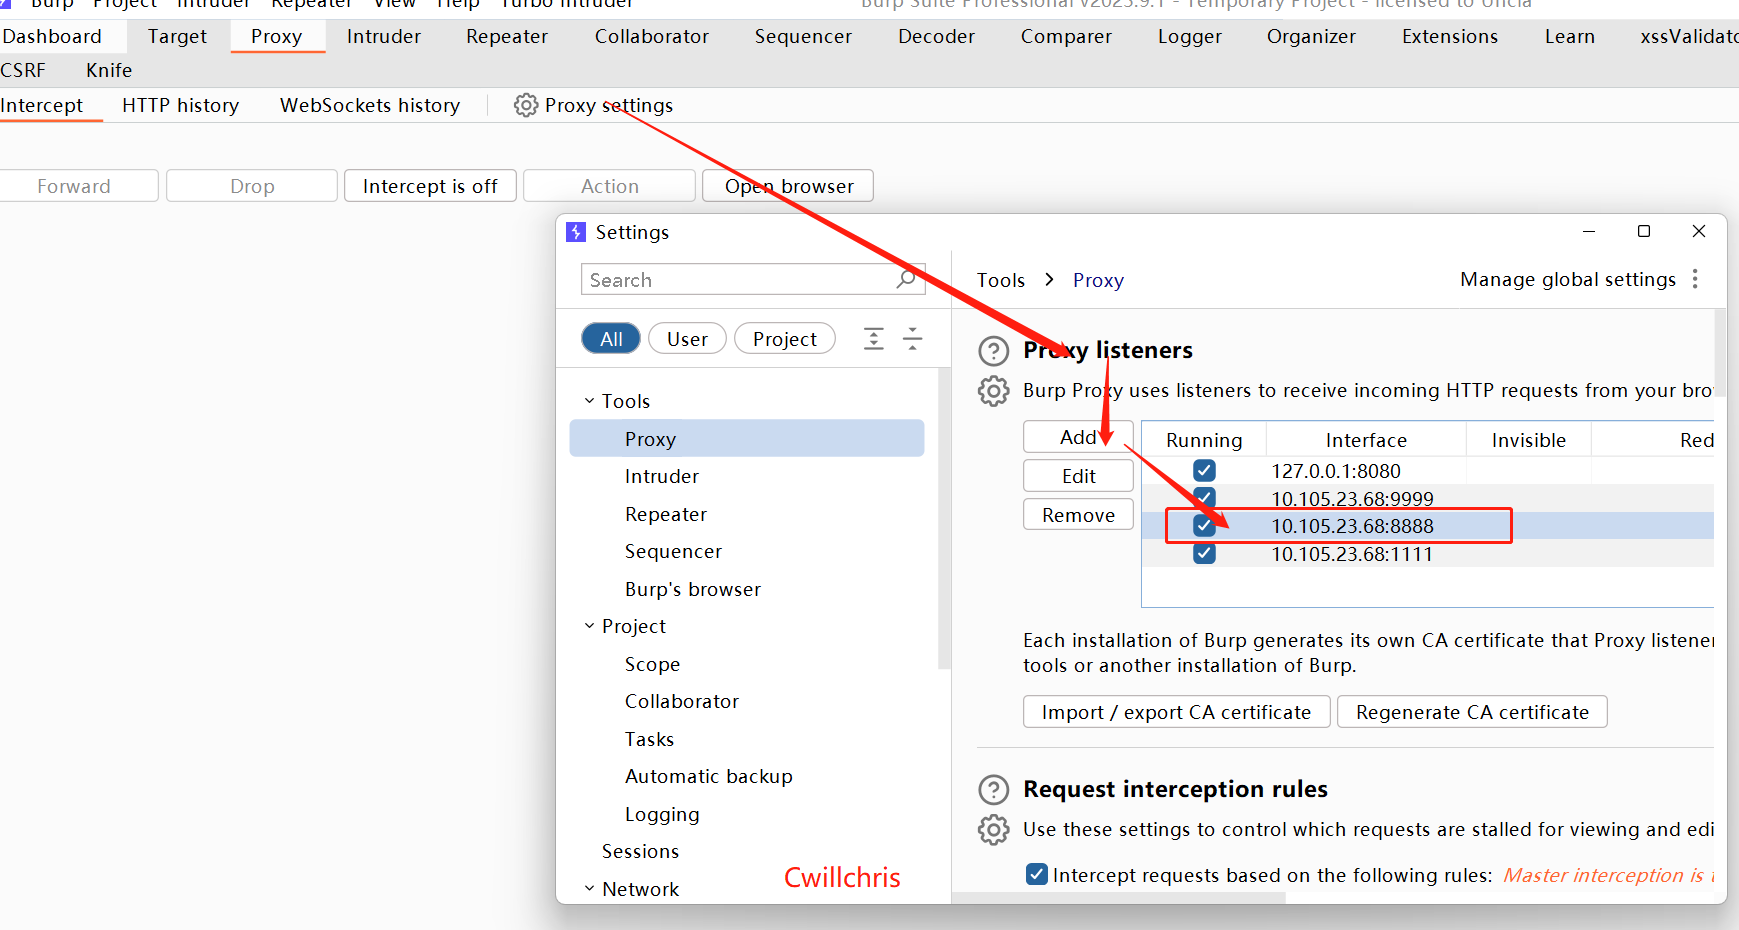Collapse the Project tree section
This screenshot has height=930, width=1739.
589,626
